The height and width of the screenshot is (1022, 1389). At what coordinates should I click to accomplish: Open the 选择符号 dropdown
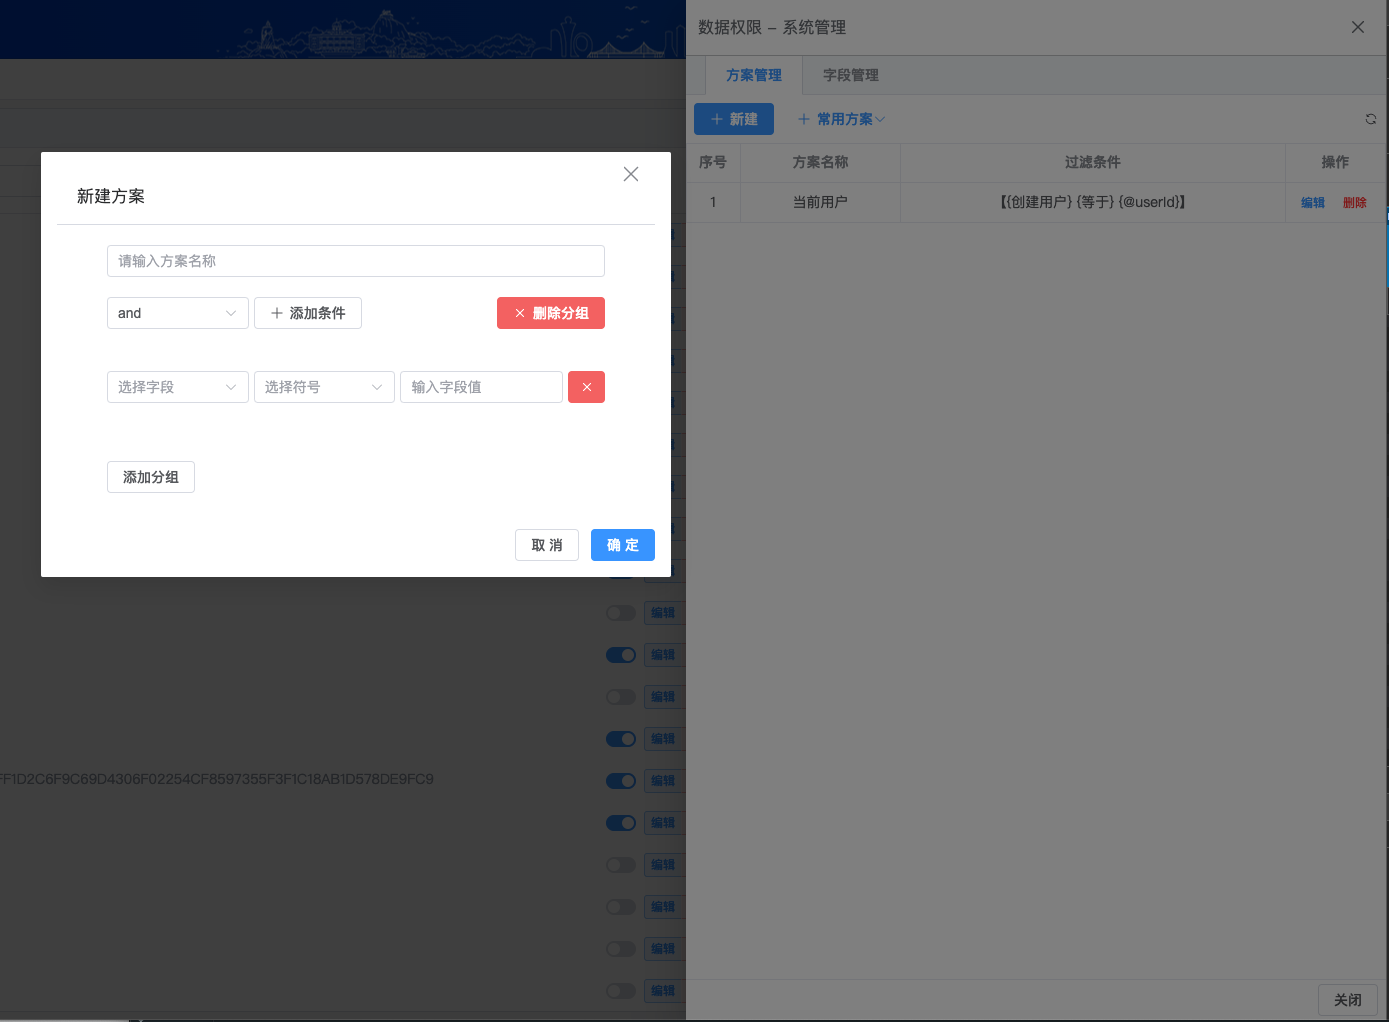(x=324, y=387)
